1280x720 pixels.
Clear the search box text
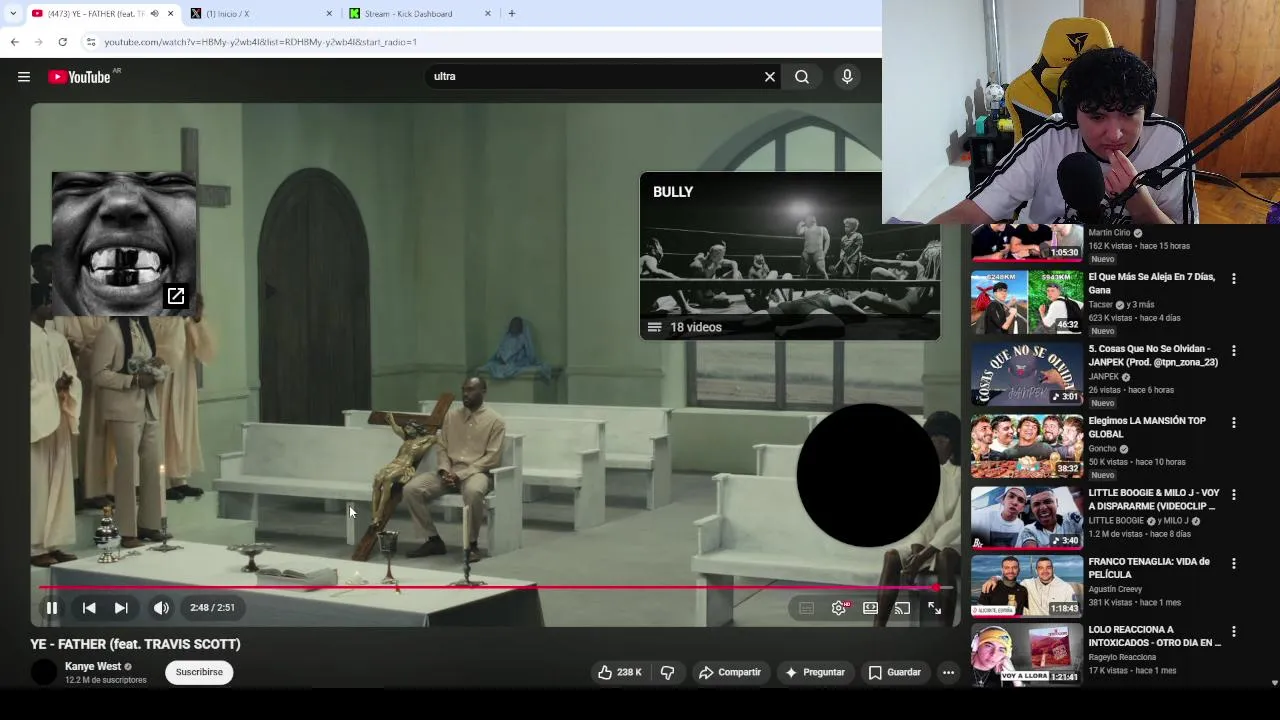(770, 76)
